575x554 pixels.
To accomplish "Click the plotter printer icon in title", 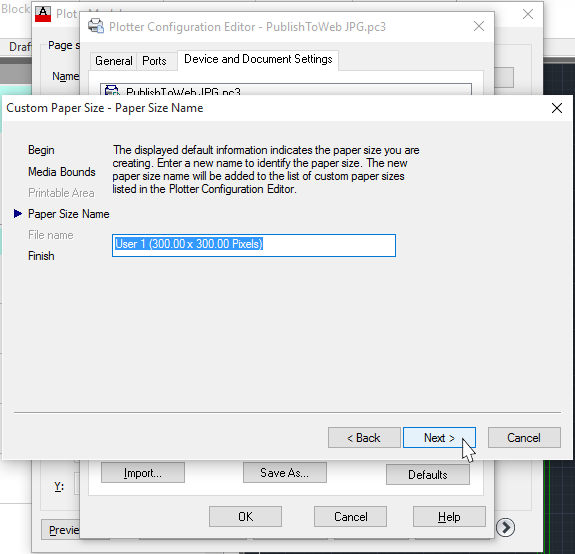I will pos(96,26).
